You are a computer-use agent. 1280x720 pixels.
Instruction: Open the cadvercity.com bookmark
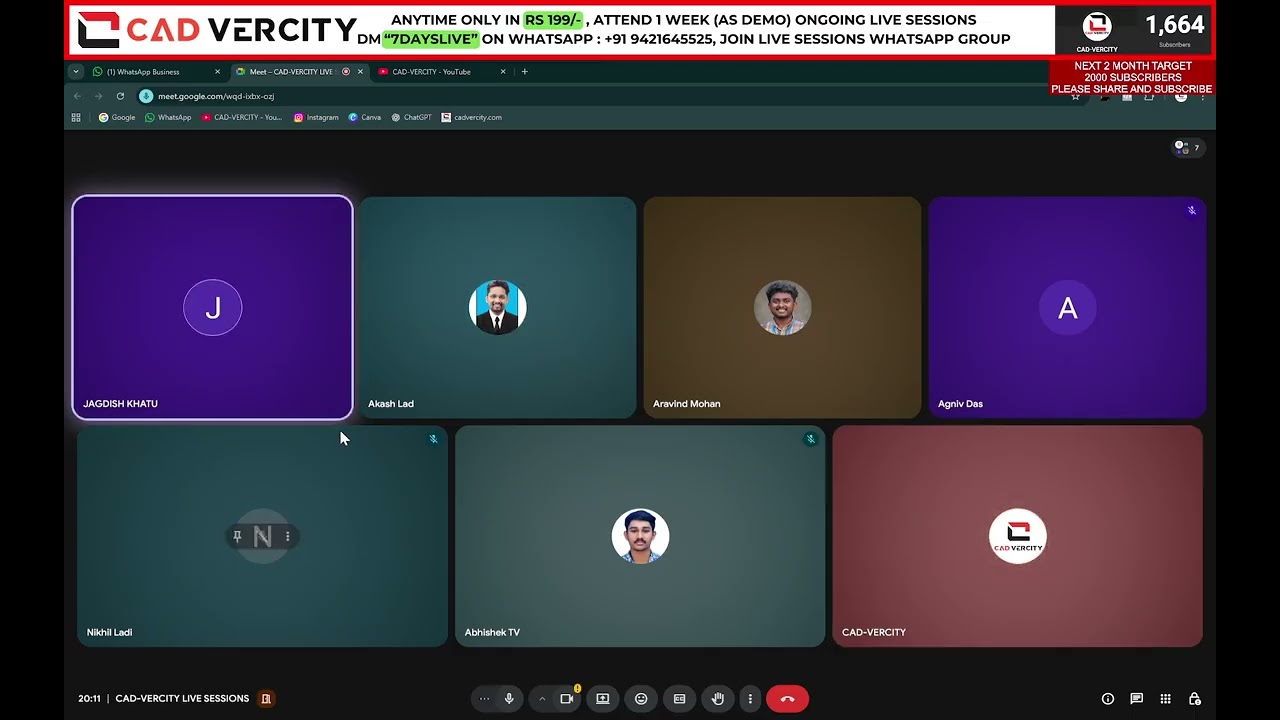(x=472, y=118)
